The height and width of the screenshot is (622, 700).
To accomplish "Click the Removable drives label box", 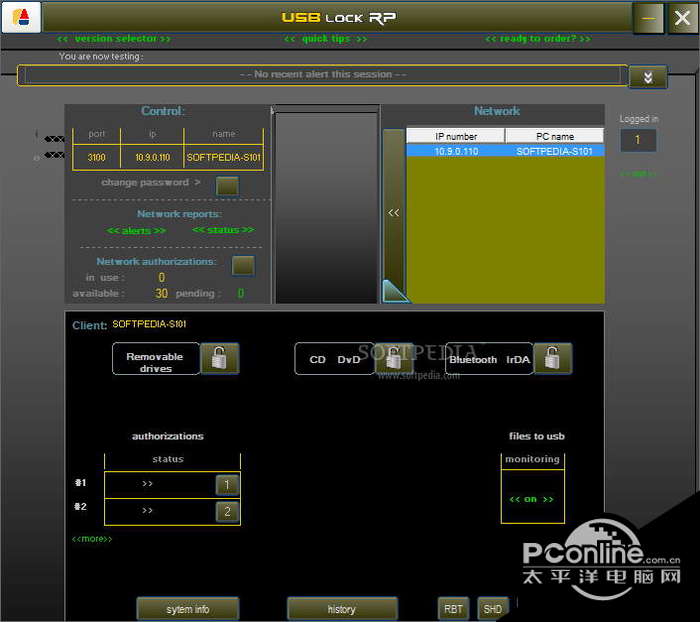I will pyautogui.click(x=155, y=359).
